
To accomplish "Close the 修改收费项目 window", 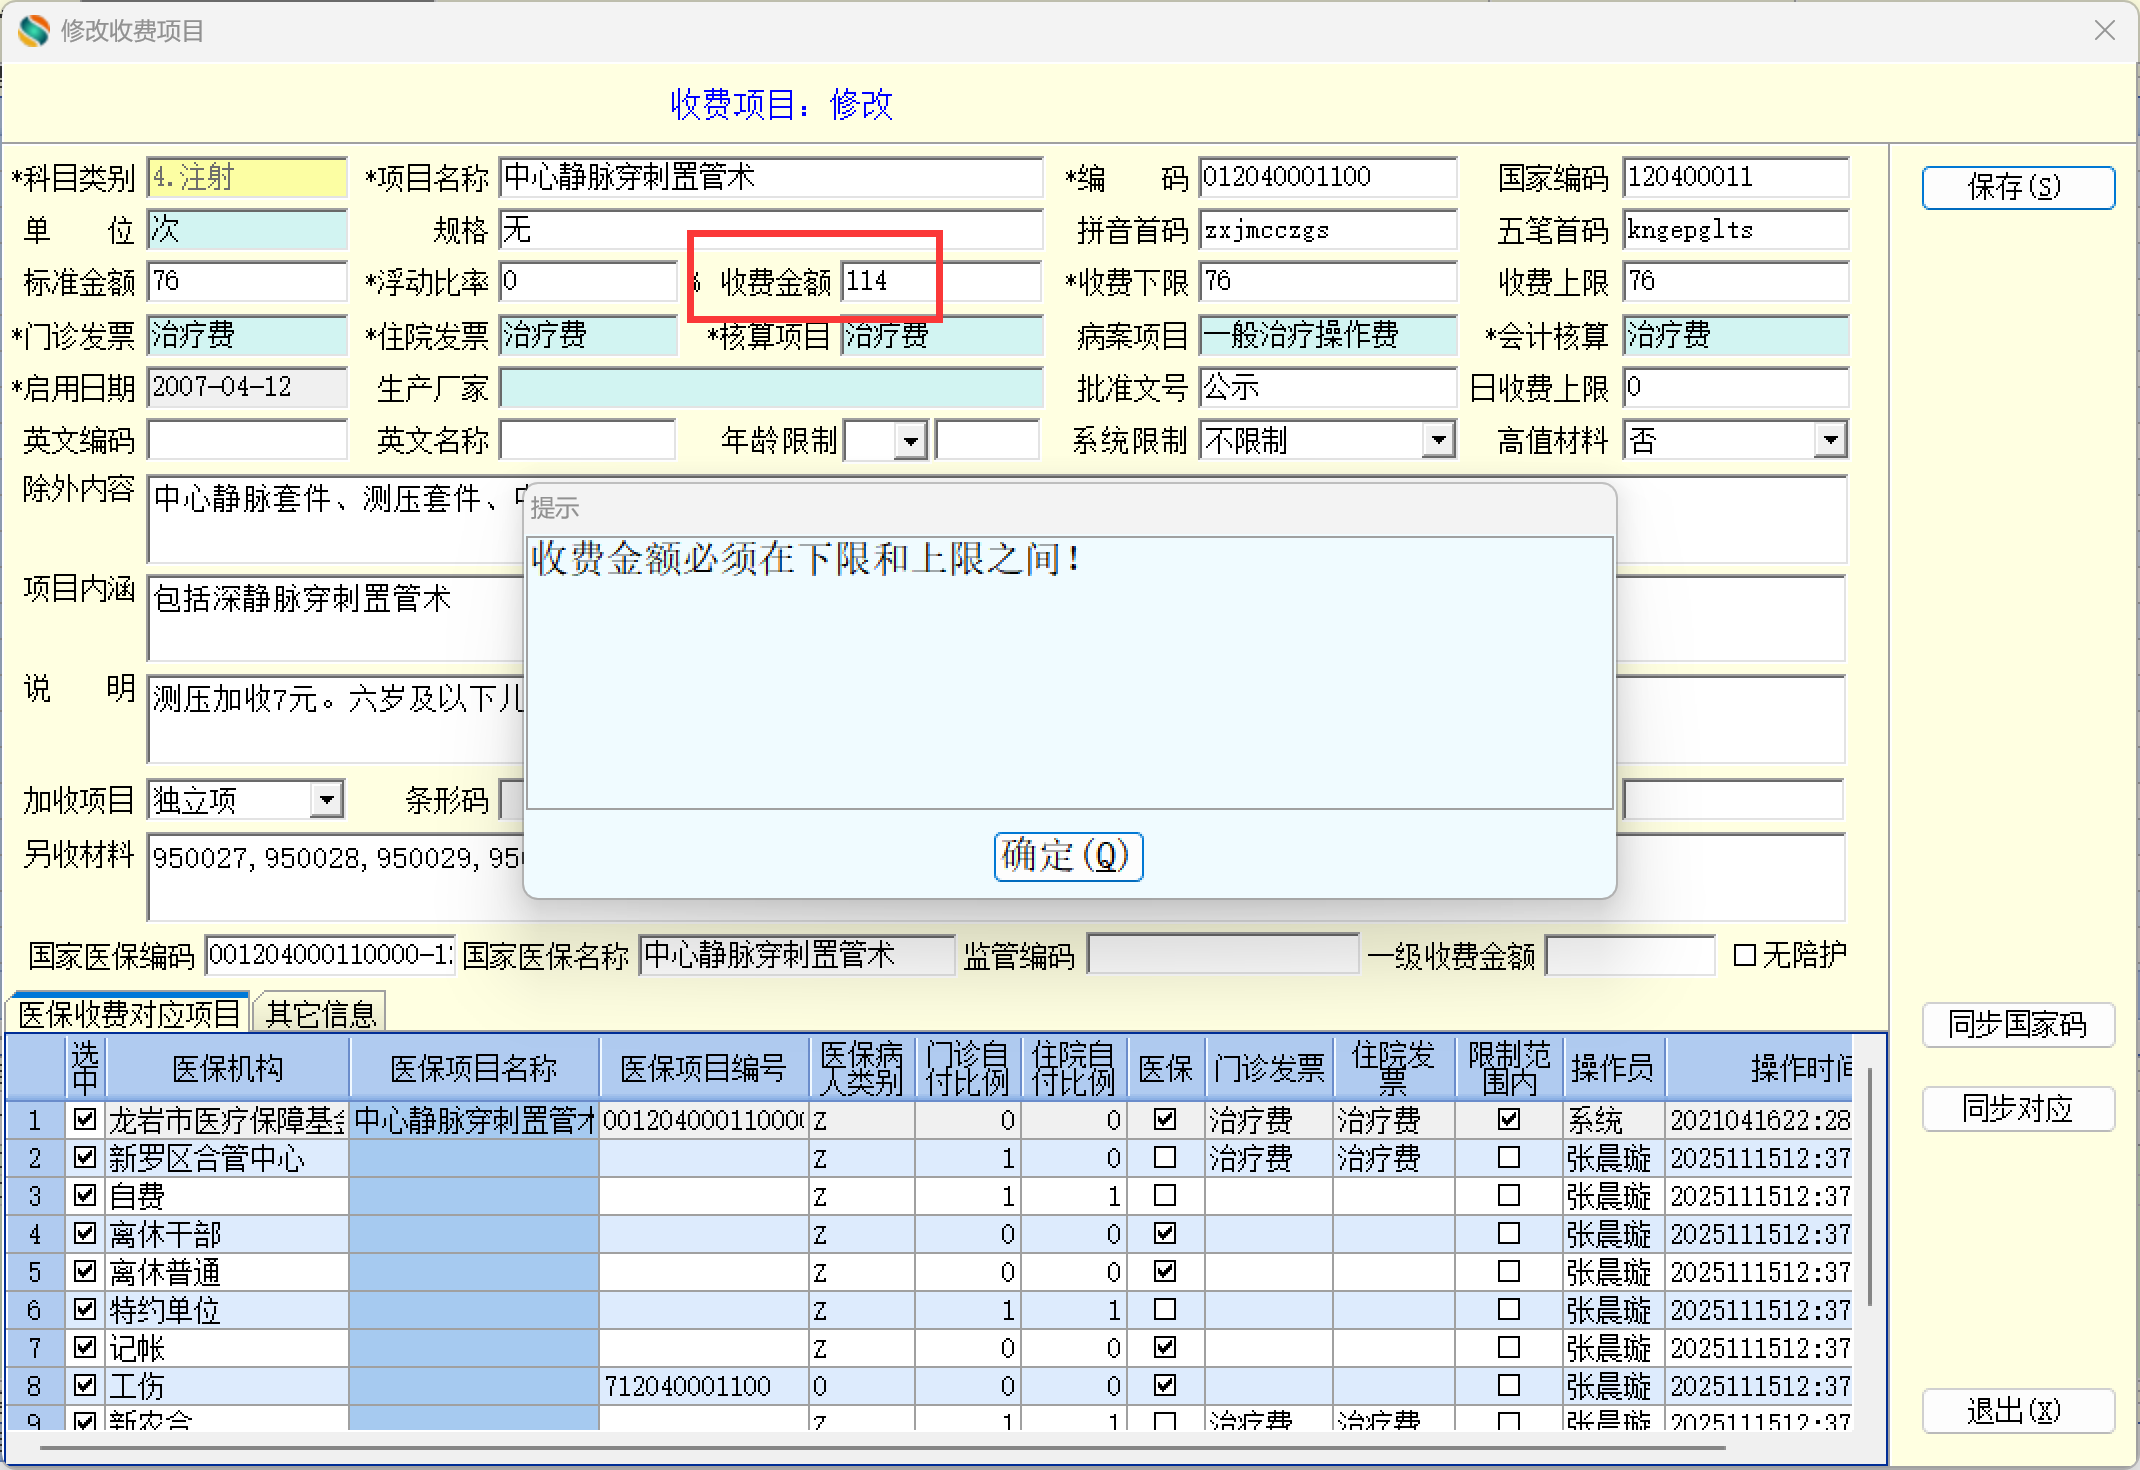I will (x=2104, y=31).
